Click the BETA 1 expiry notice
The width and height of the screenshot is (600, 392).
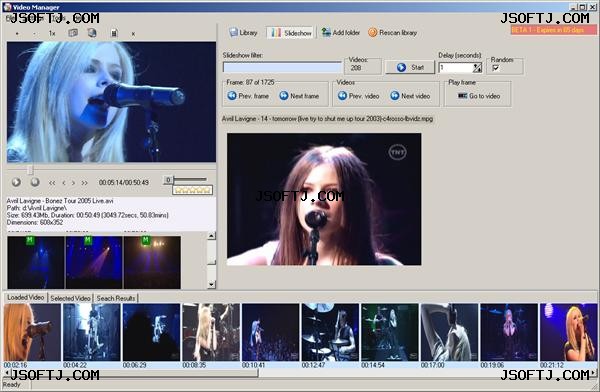pyautogui.click(x=553, y=30)
